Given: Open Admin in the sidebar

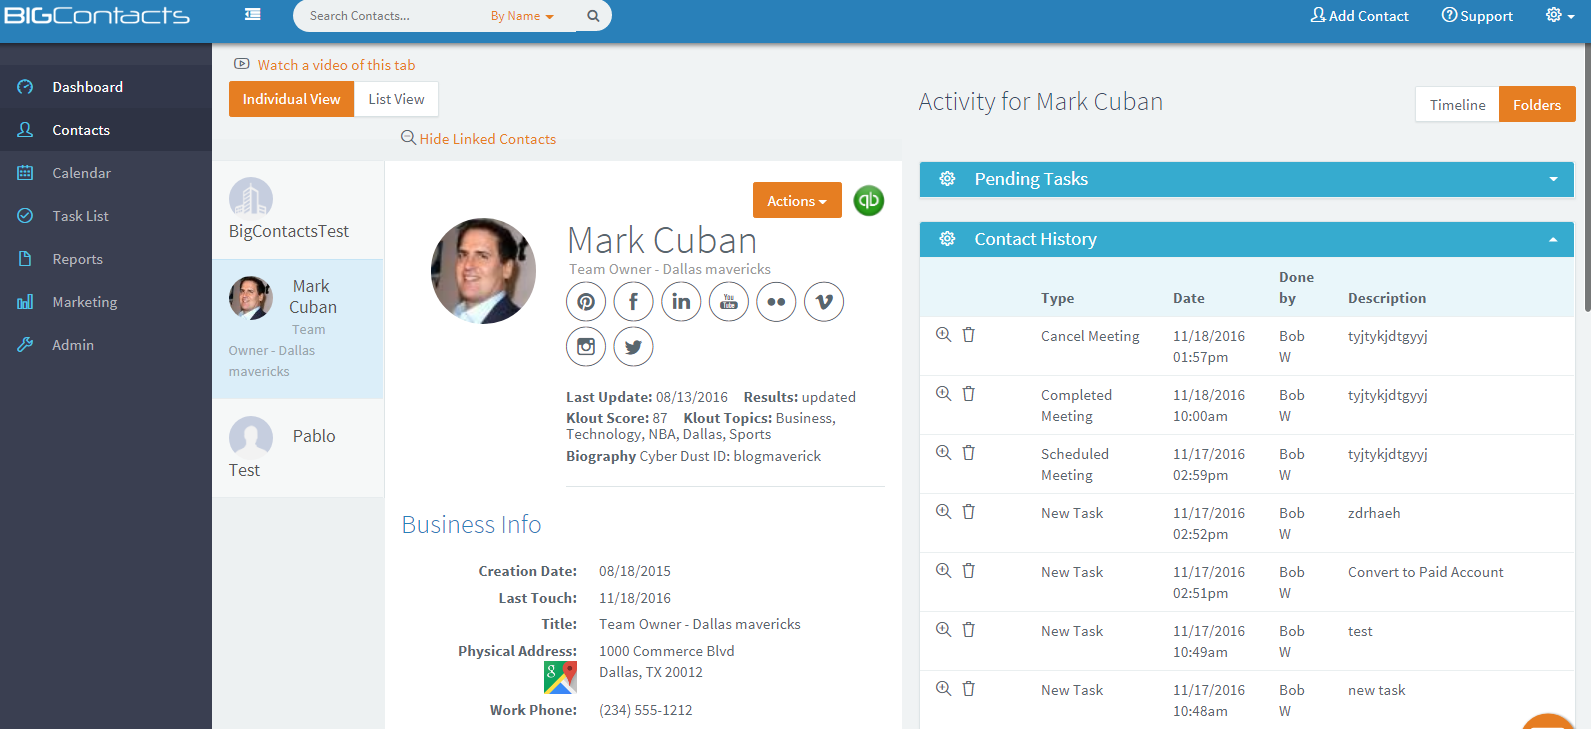Looking at the screenshot, I should coord(106,345).
